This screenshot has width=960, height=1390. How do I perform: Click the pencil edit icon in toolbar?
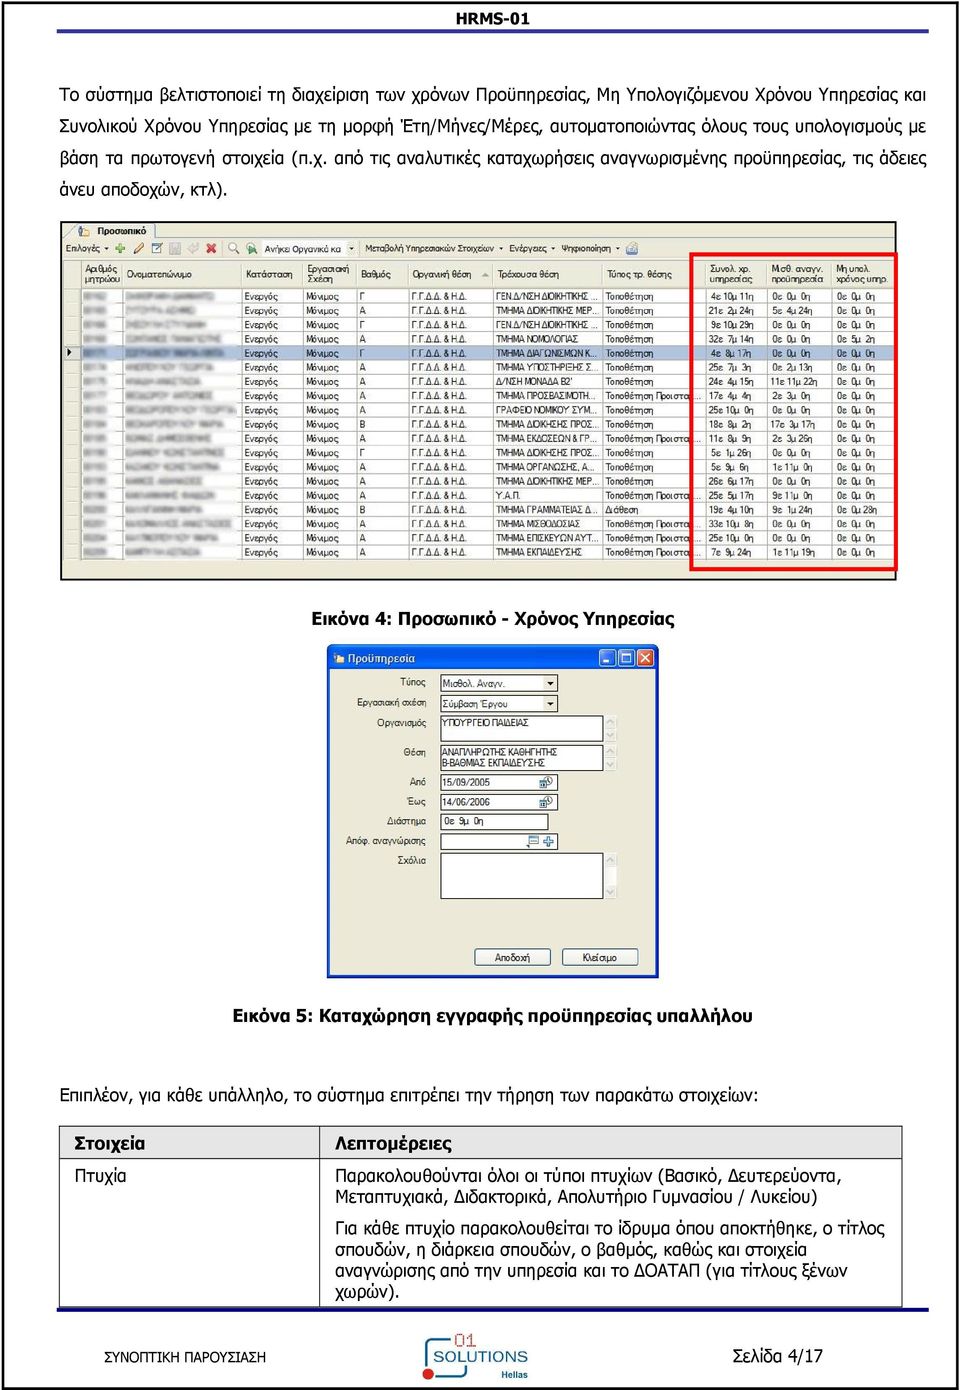pyautogui.click(x=138, y=248)
